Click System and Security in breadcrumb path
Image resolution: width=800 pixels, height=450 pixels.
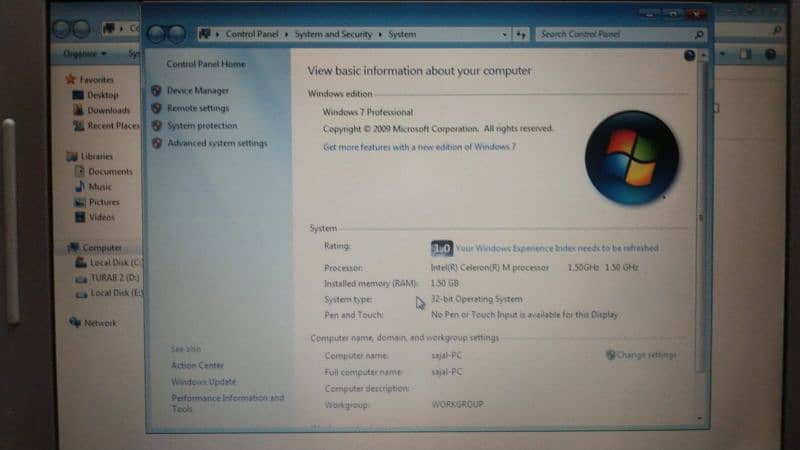coord(333,34)
